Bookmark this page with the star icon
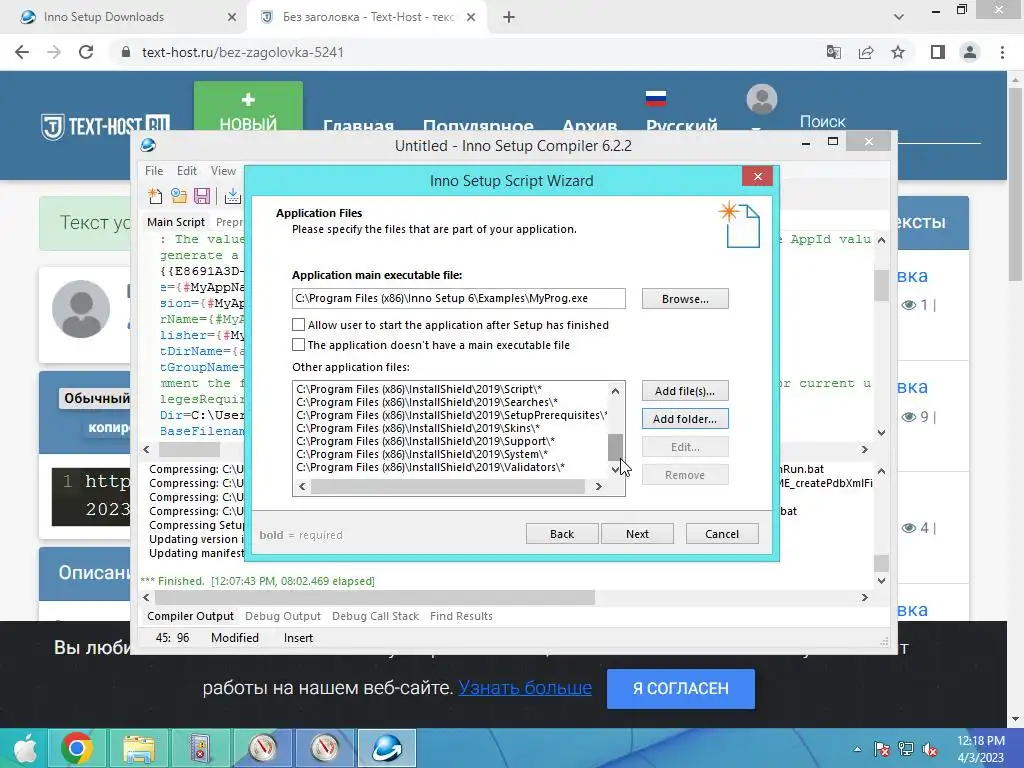 898,52
